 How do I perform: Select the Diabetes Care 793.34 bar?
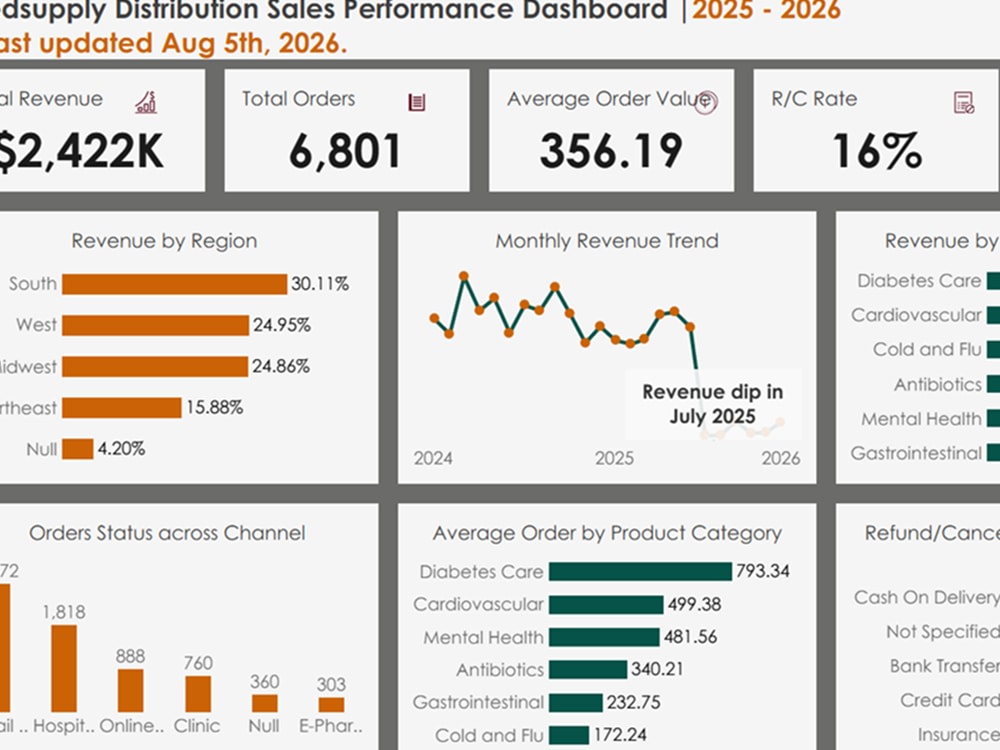[640, 571]
